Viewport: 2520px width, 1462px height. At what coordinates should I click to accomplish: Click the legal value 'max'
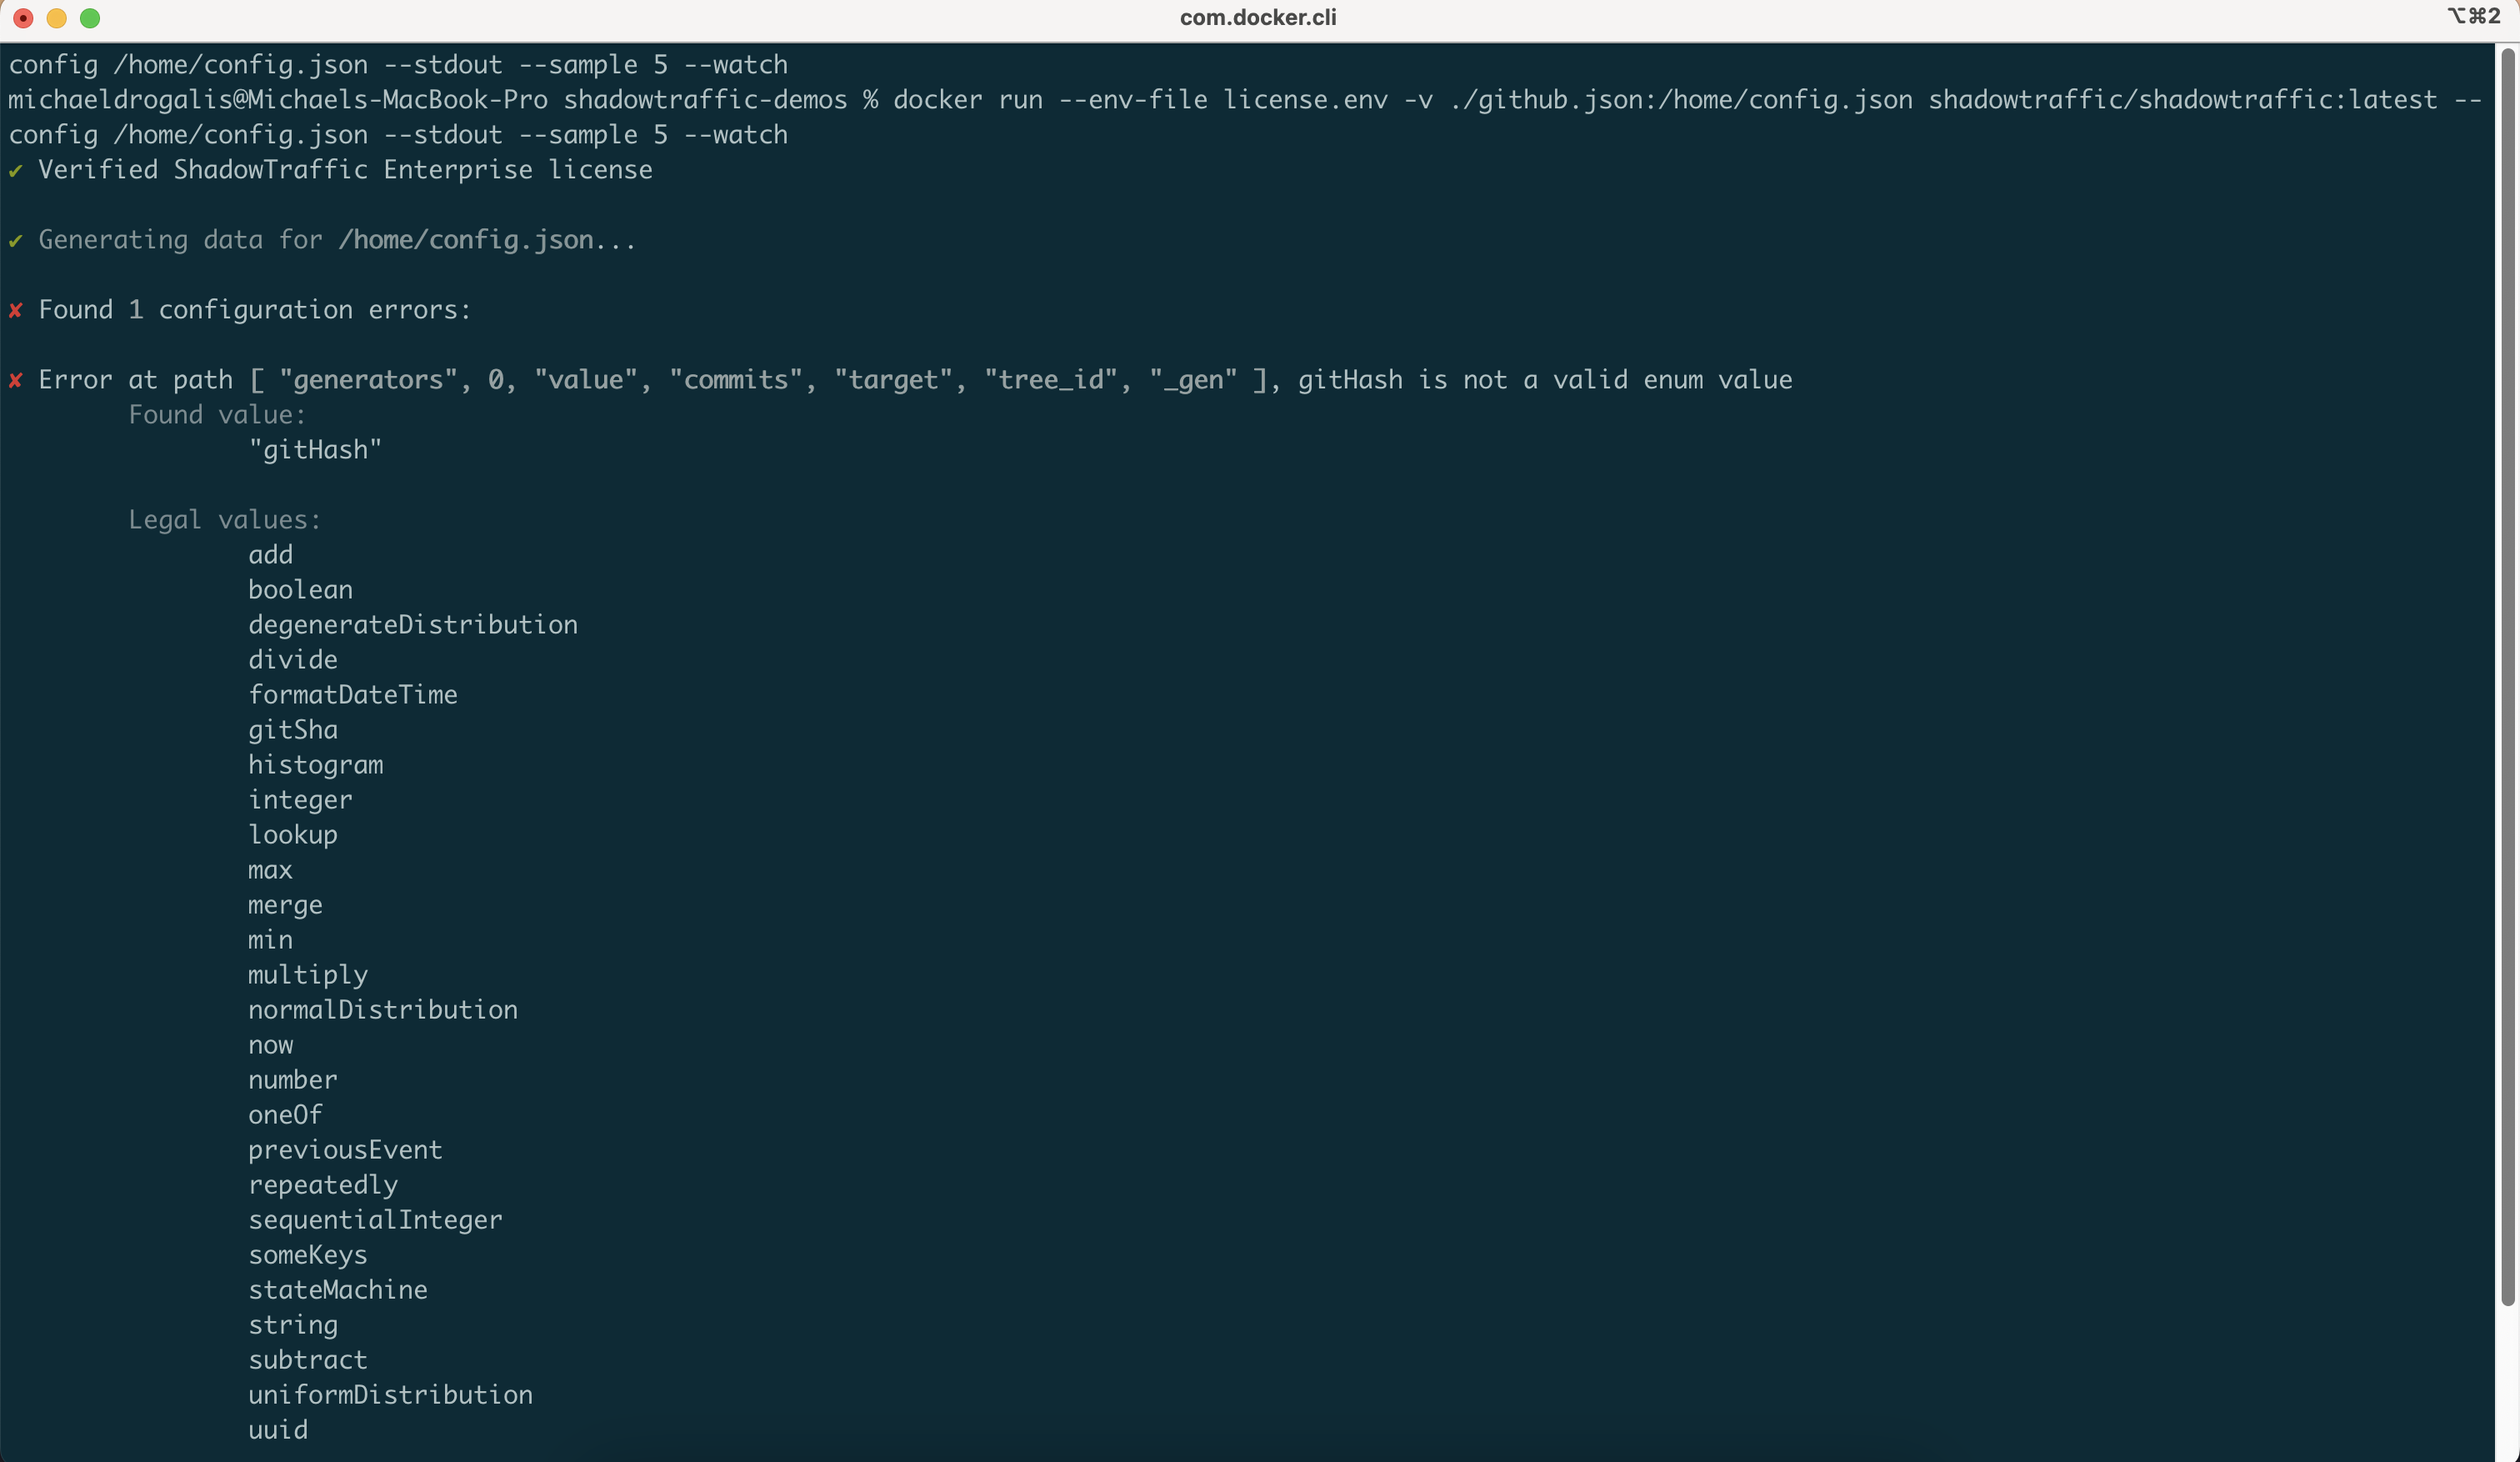pyautogui.click(x=270, y=870)
